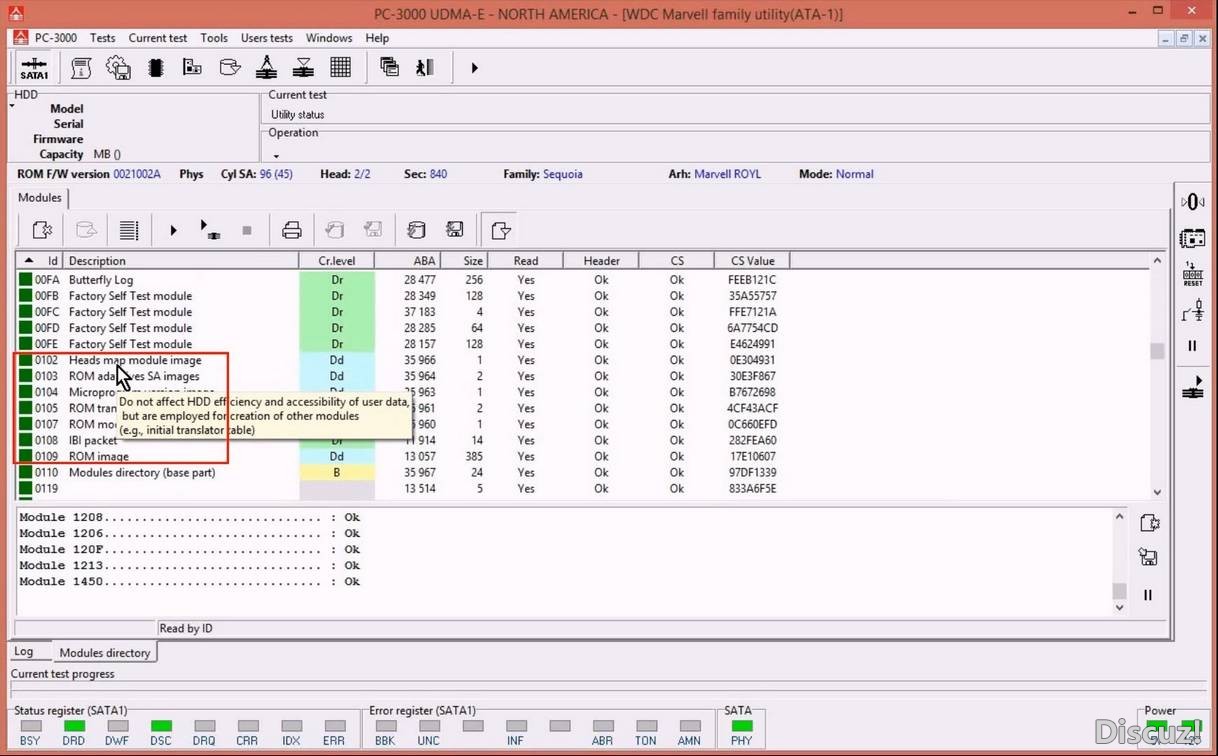Open the scroll-shaped HDD info icon
The width and height of the screenshot is (1218, 756).
coord(81,68)
